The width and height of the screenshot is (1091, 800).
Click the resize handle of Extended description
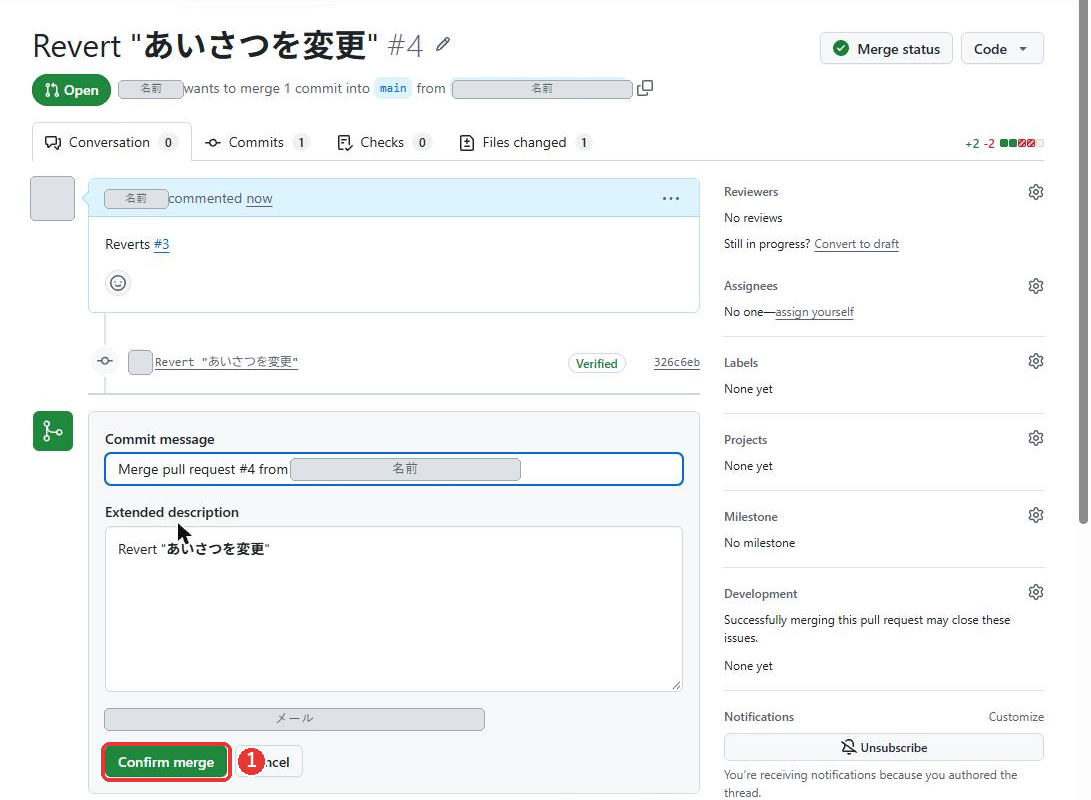tap(676, 685)
